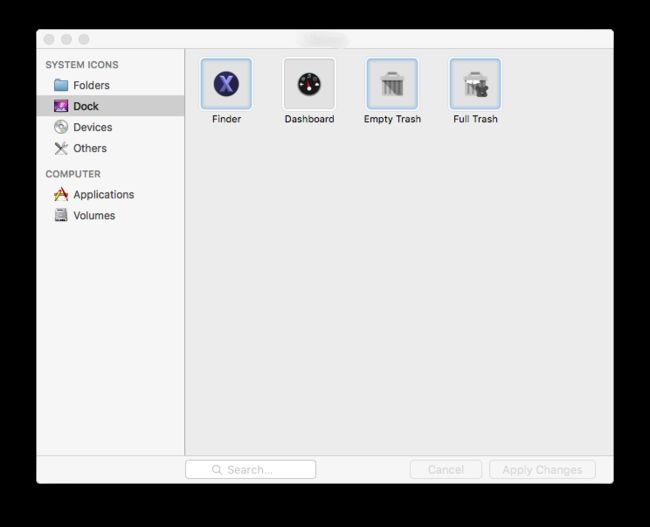Open the Devices sidebar category
The width and height of the screenshot is (650, 527).
(110, 127)
